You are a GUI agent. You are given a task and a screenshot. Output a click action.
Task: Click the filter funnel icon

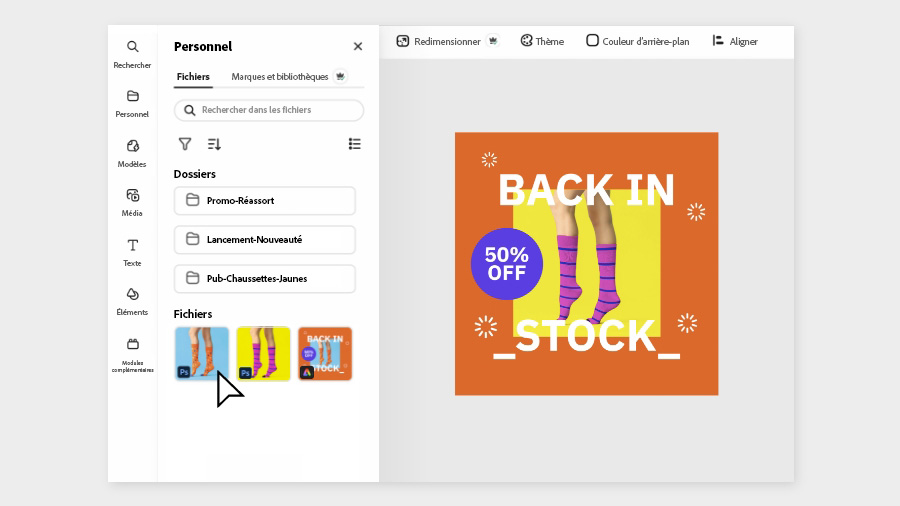coord(185,144)
